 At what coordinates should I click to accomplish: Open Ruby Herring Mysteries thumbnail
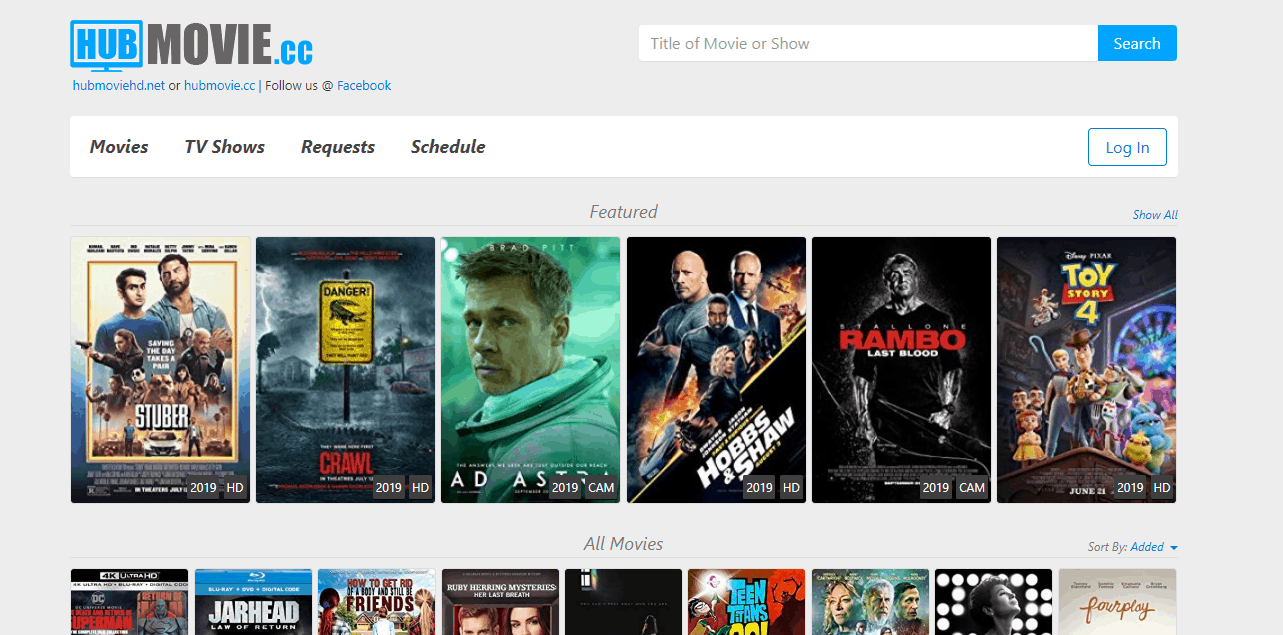pos(500,602)
